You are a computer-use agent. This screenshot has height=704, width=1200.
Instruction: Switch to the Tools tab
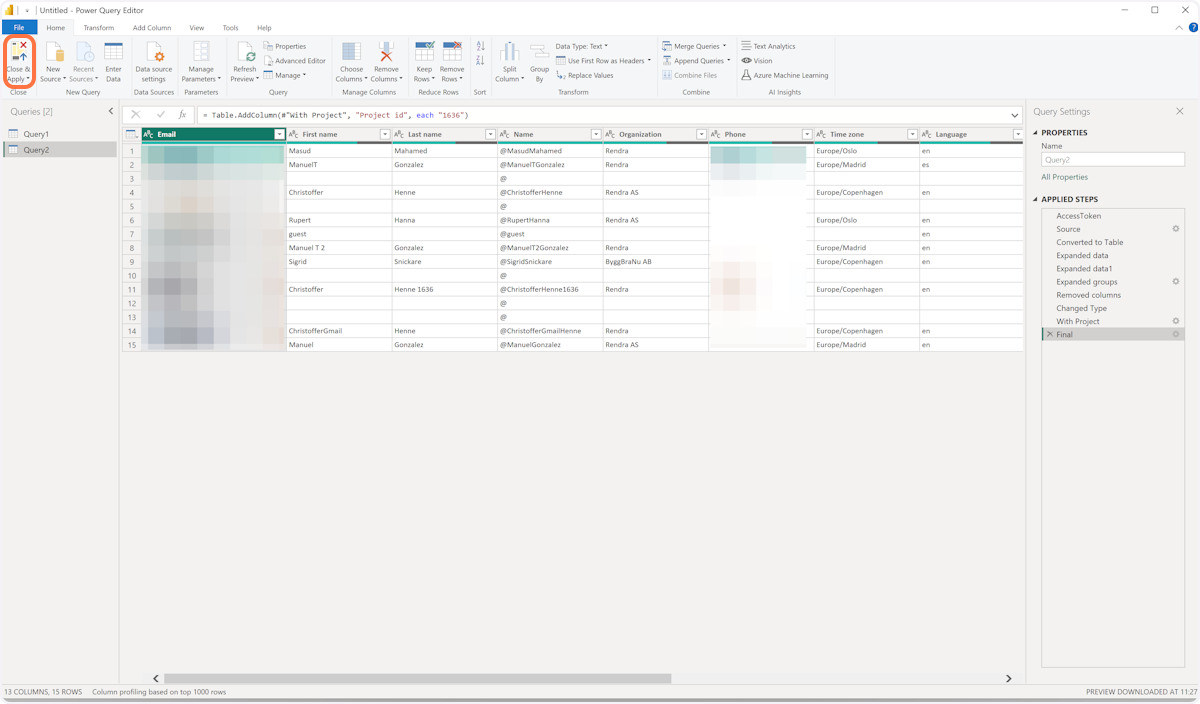point(230,28)
